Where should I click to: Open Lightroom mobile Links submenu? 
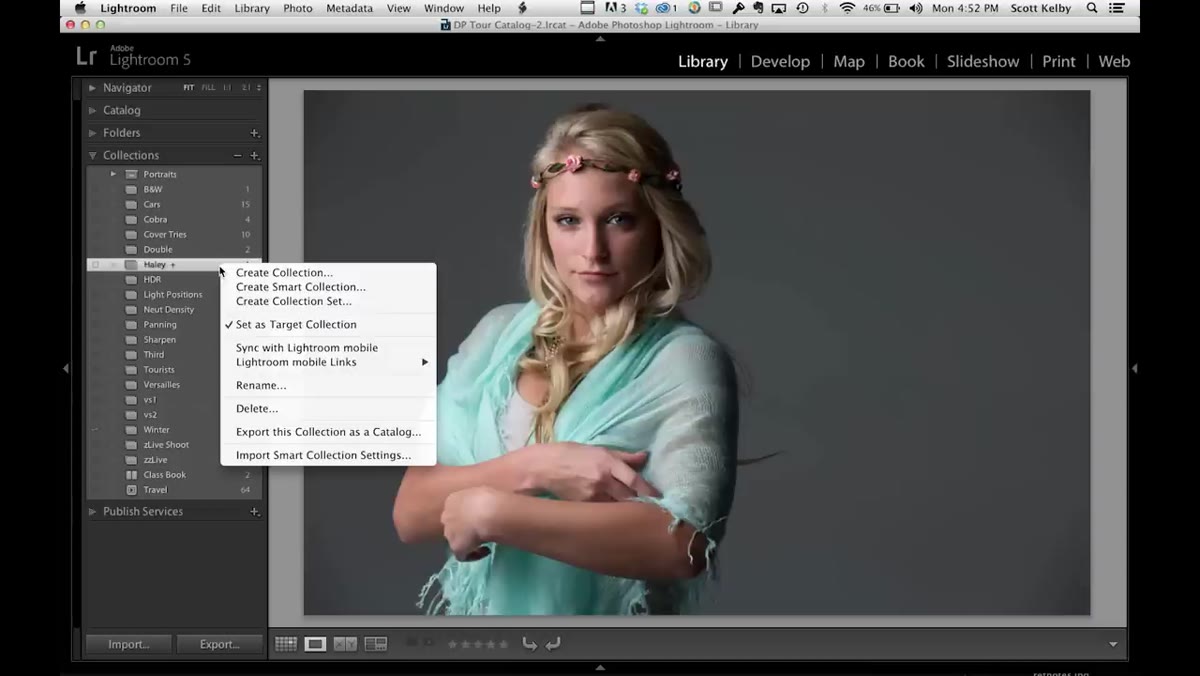pos(329,362)
